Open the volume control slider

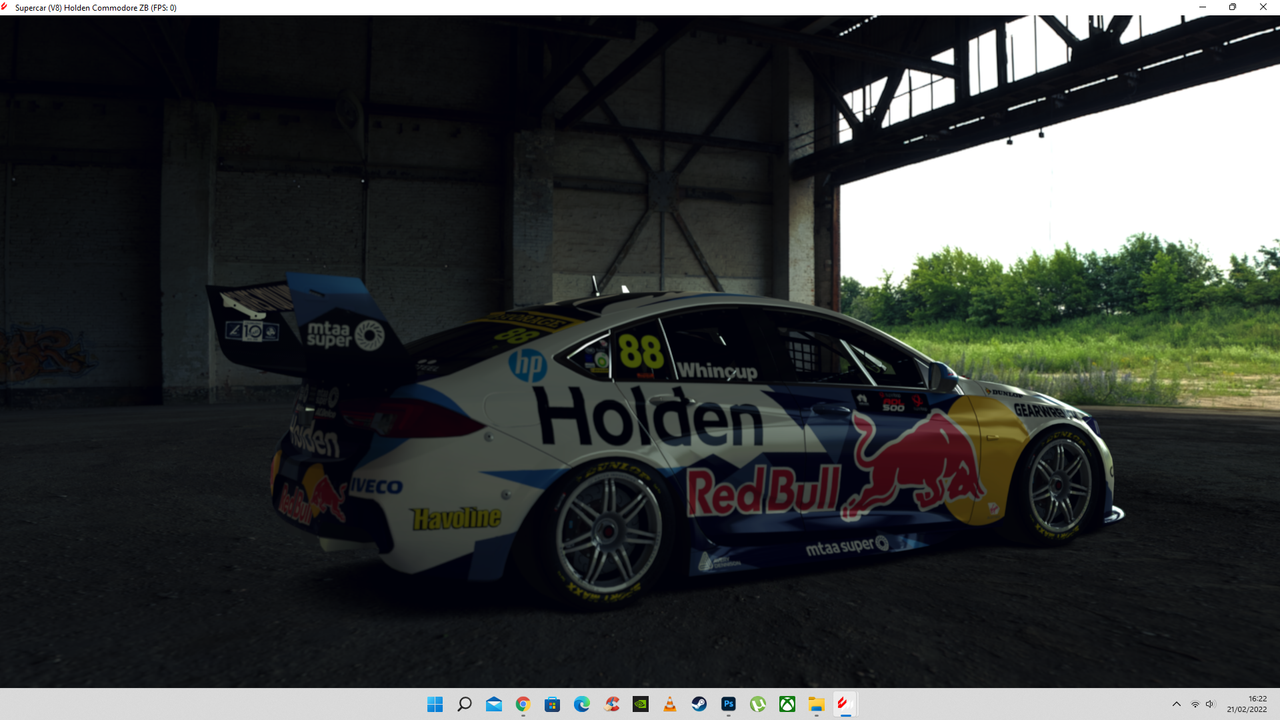click(x=1210, y=704)
